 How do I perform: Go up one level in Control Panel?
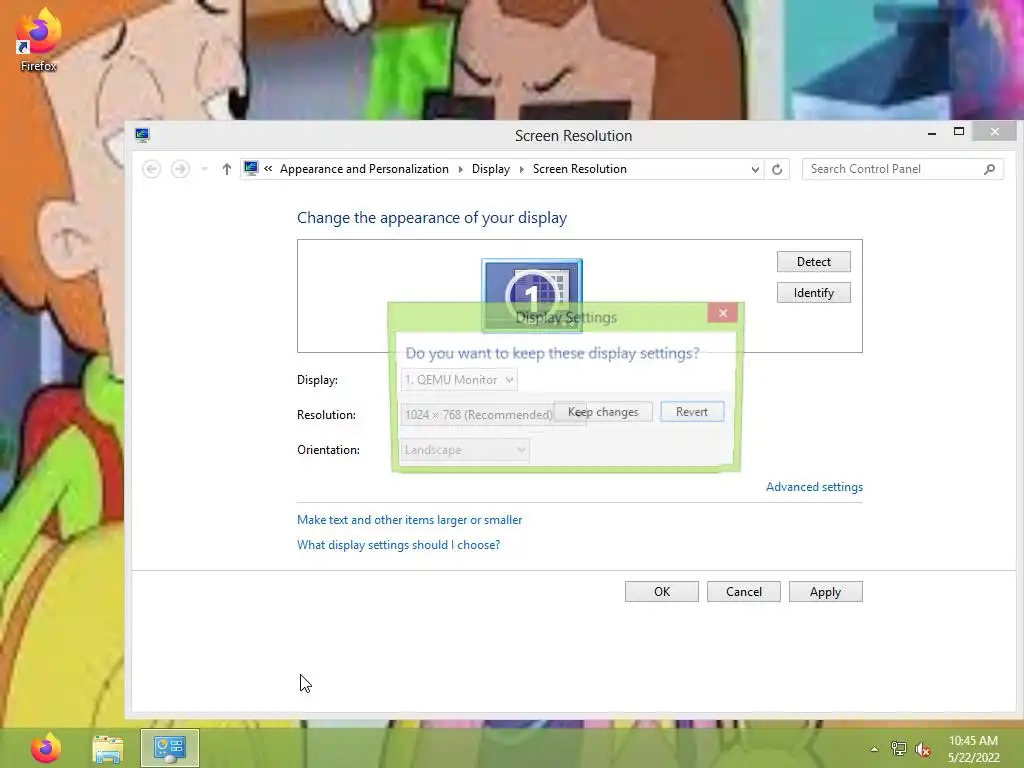(x=227, y=169)
